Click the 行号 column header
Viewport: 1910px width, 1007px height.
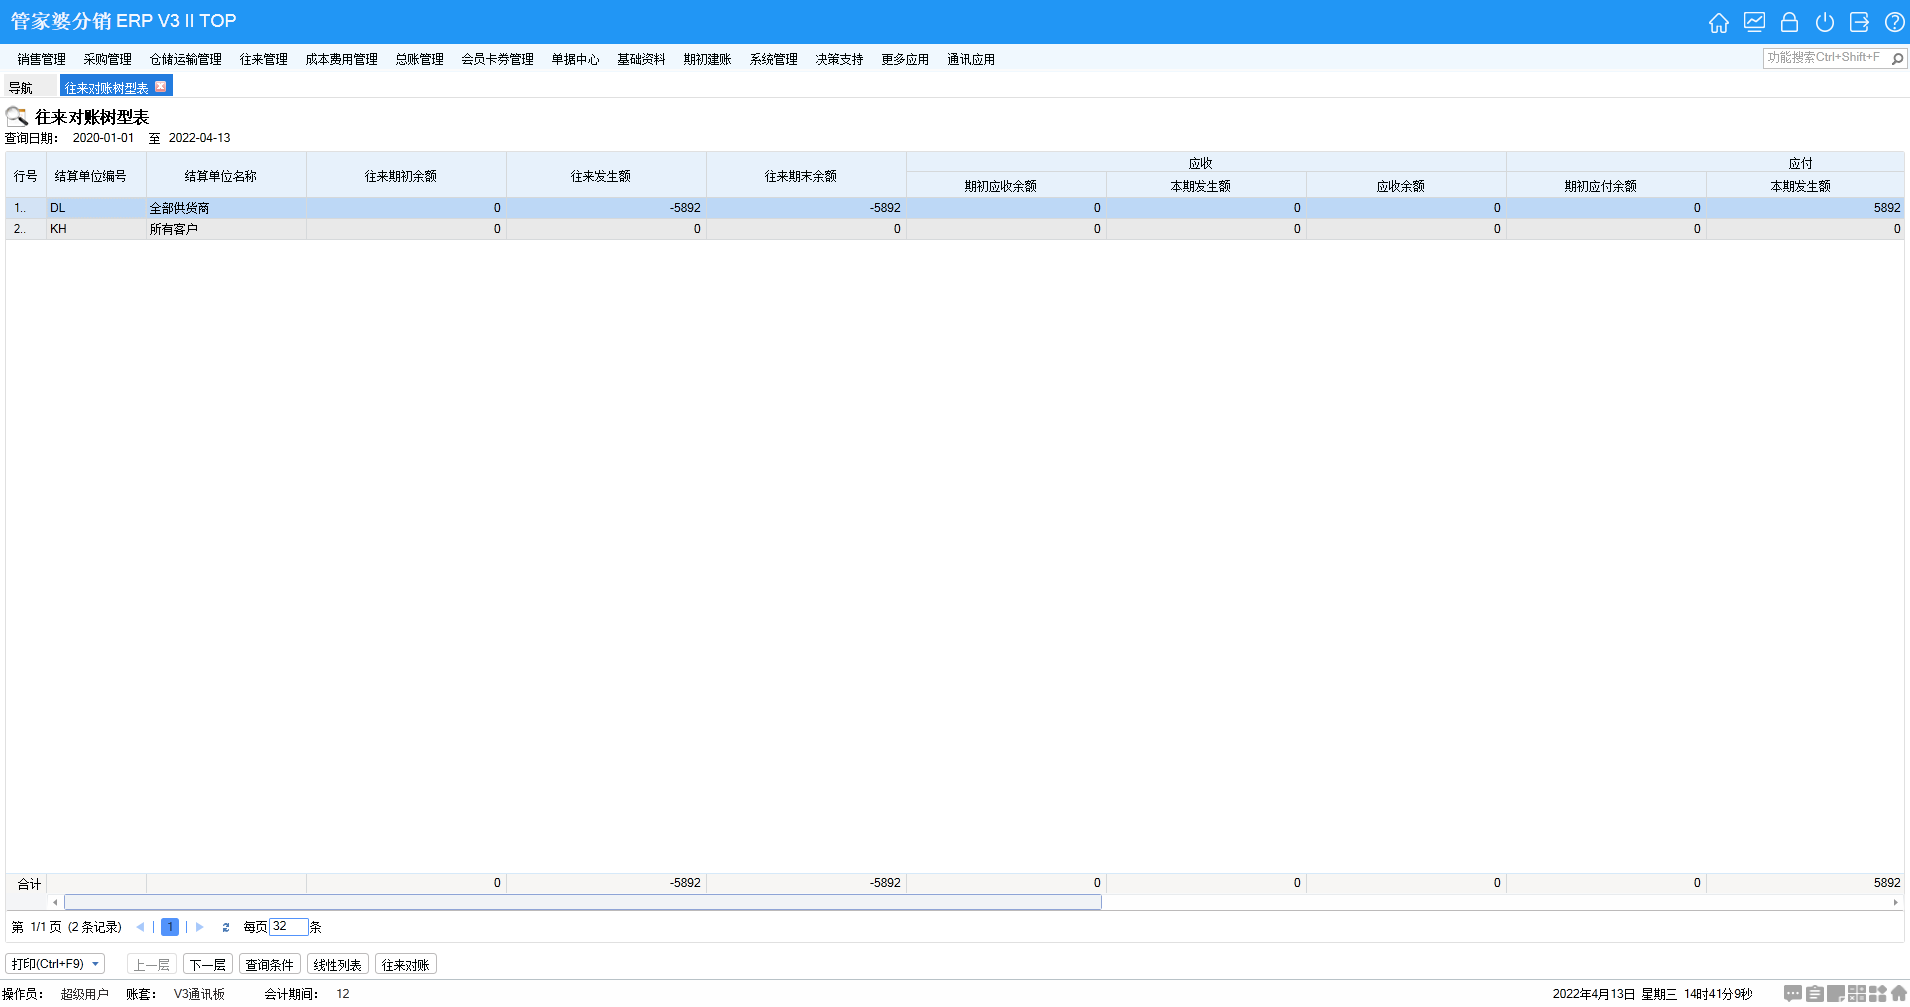click(x=26, y=175)
